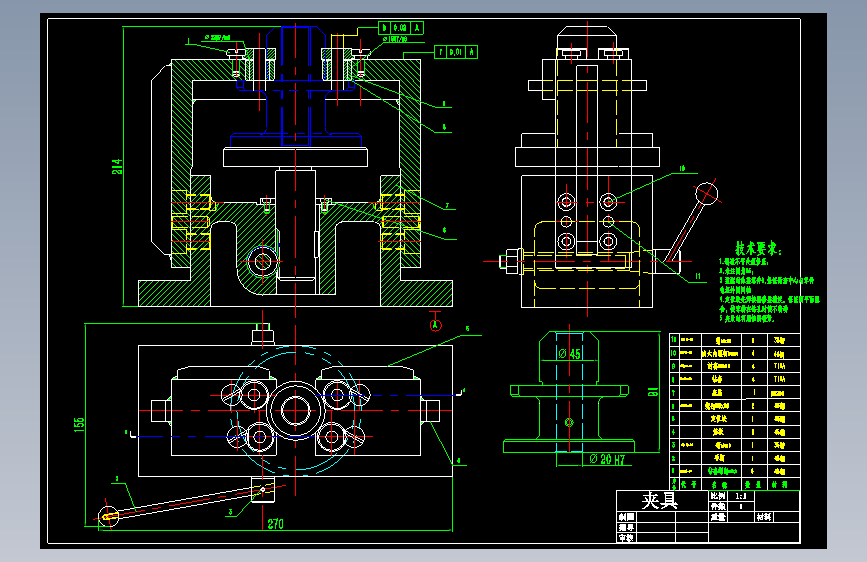Select row 10 of the parts list
Screen dimensions: 867x562
click(734, 353)
